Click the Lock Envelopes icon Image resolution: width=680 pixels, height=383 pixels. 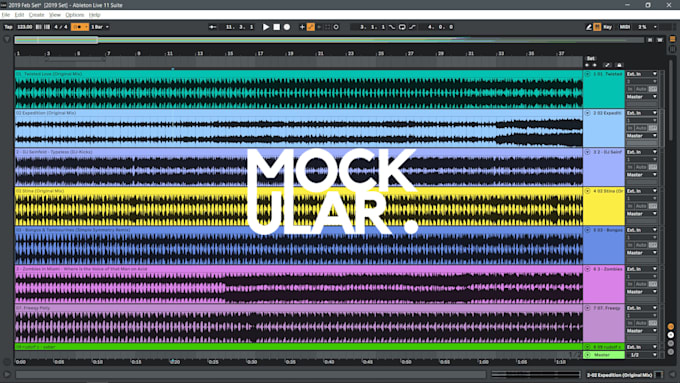point(619,65)
